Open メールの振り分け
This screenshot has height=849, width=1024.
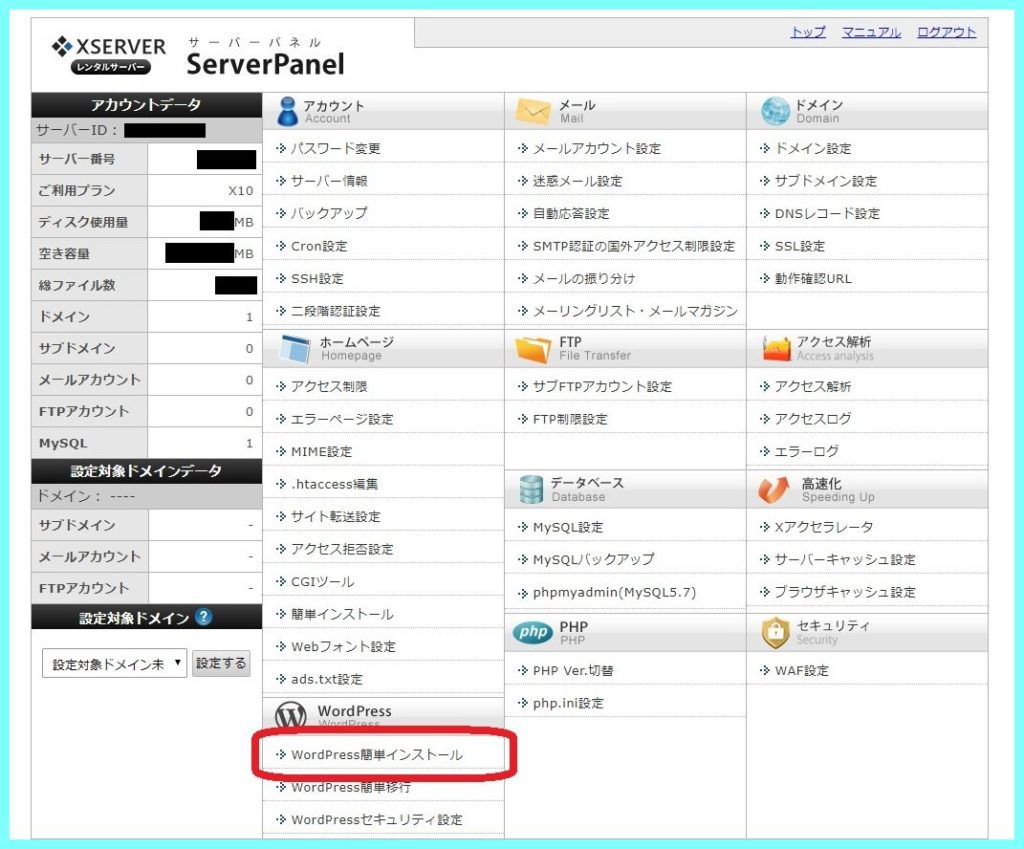point(584,279)
